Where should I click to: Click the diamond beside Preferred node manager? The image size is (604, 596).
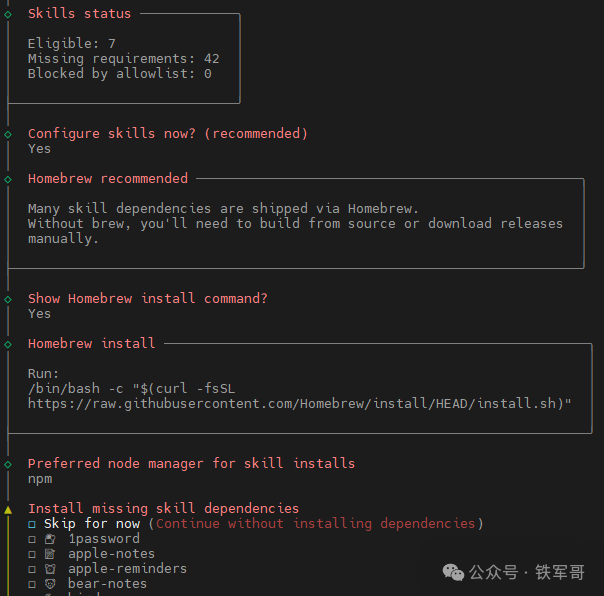coord(8,464)
